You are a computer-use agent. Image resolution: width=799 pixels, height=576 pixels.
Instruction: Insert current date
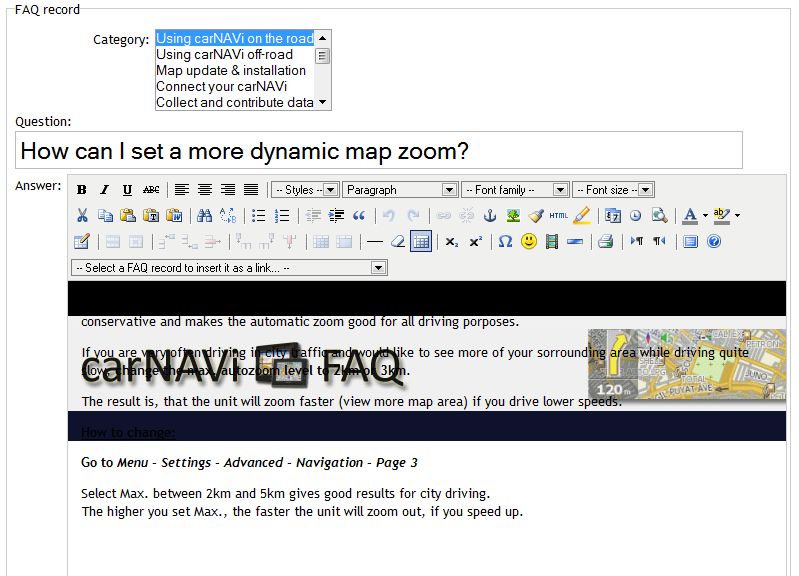(612, 216)
